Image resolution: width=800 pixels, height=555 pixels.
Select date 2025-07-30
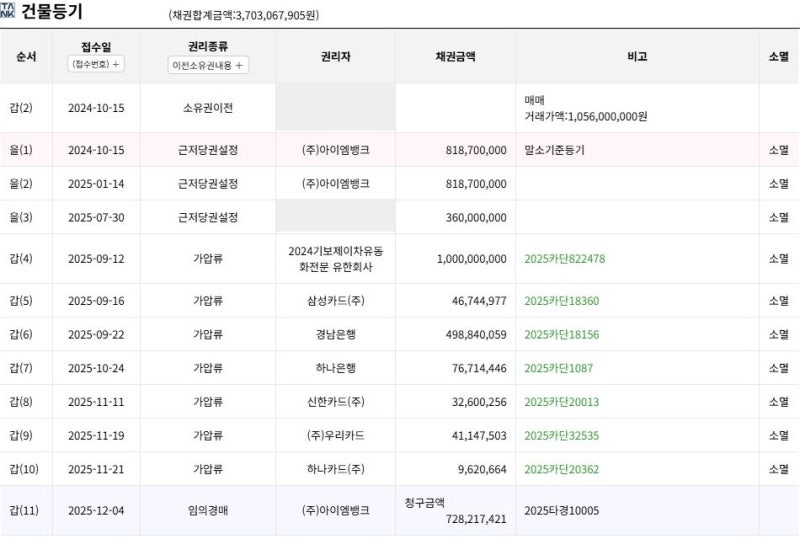(96, 217)
